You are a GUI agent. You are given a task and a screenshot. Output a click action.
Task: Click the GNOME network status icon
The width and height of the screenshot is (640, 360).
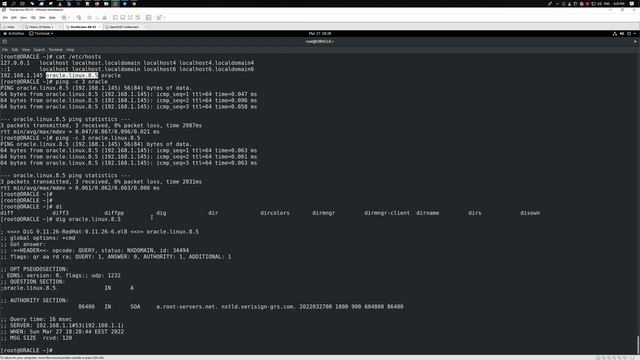click(615, 33)
